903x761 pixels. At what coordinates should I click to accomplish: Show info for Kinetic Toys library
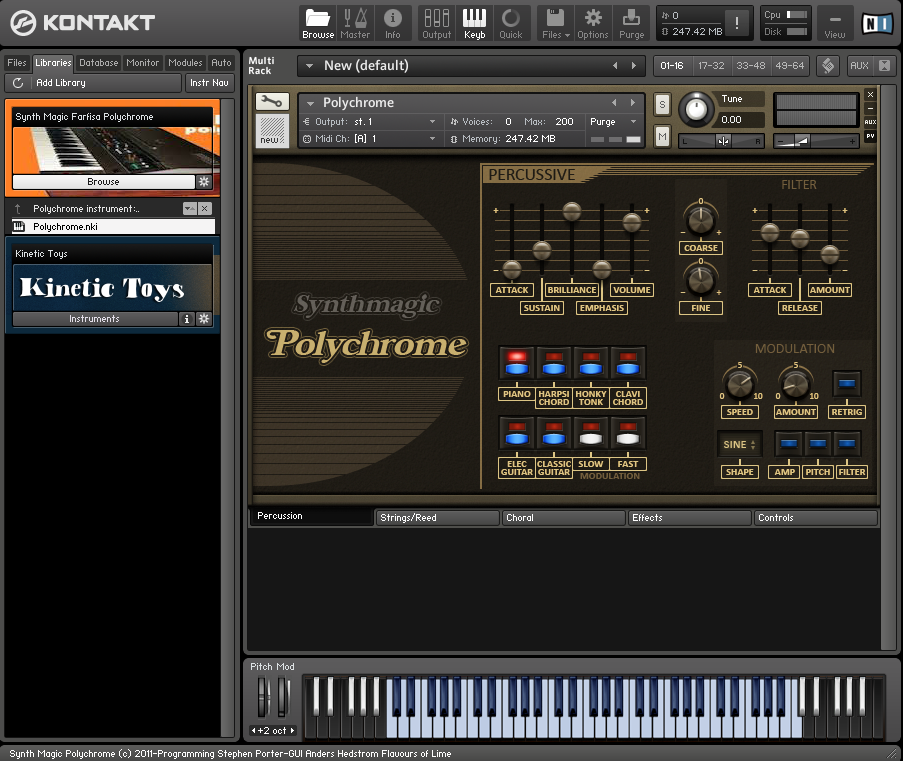tap(187, 319)
